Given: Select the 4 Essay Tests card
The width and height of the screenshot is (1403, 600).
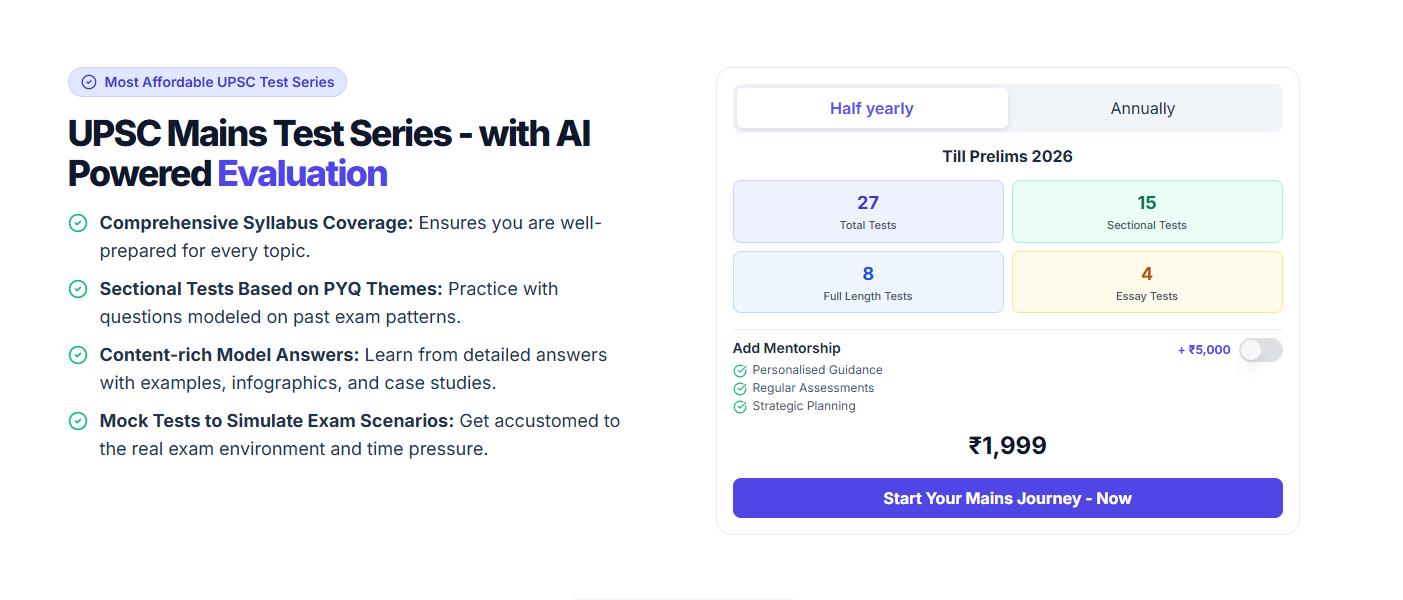Looking at the screenshot, I should (1146, 282).
